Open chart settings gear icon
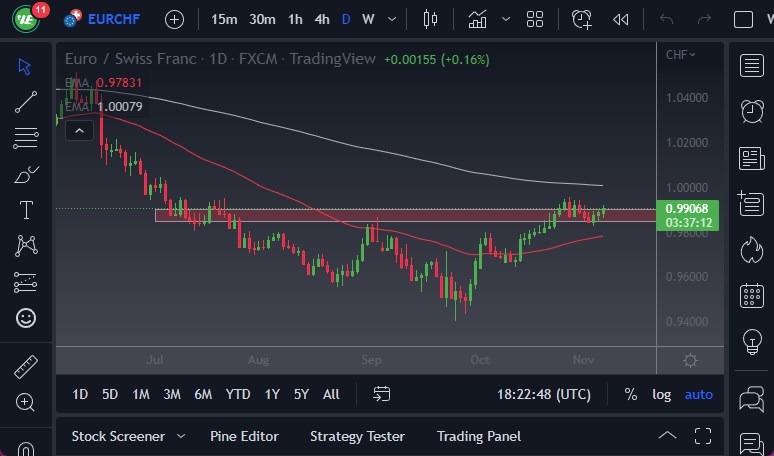 coord(690,360)
